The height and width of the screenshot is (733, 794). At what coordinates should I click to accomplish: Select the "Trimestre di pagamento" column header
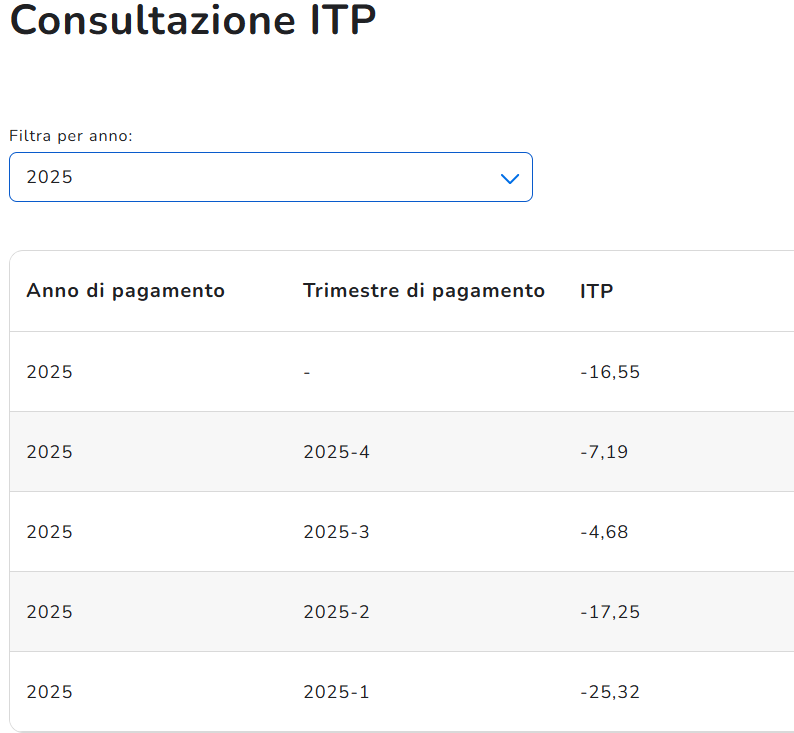(424, 291)
